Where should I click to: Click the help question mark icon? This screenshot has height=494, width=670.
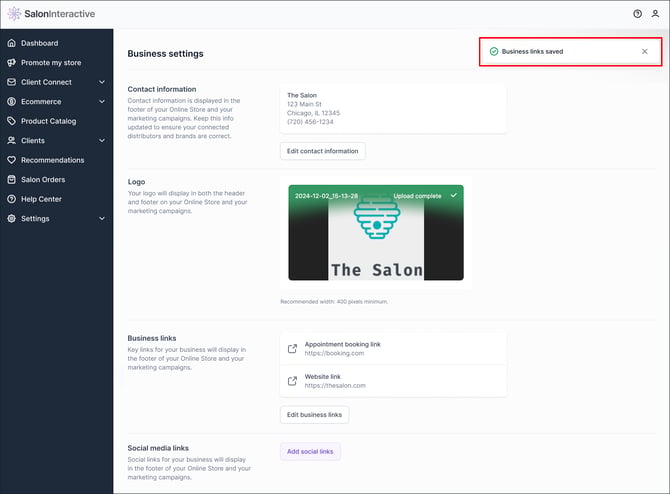638,14
